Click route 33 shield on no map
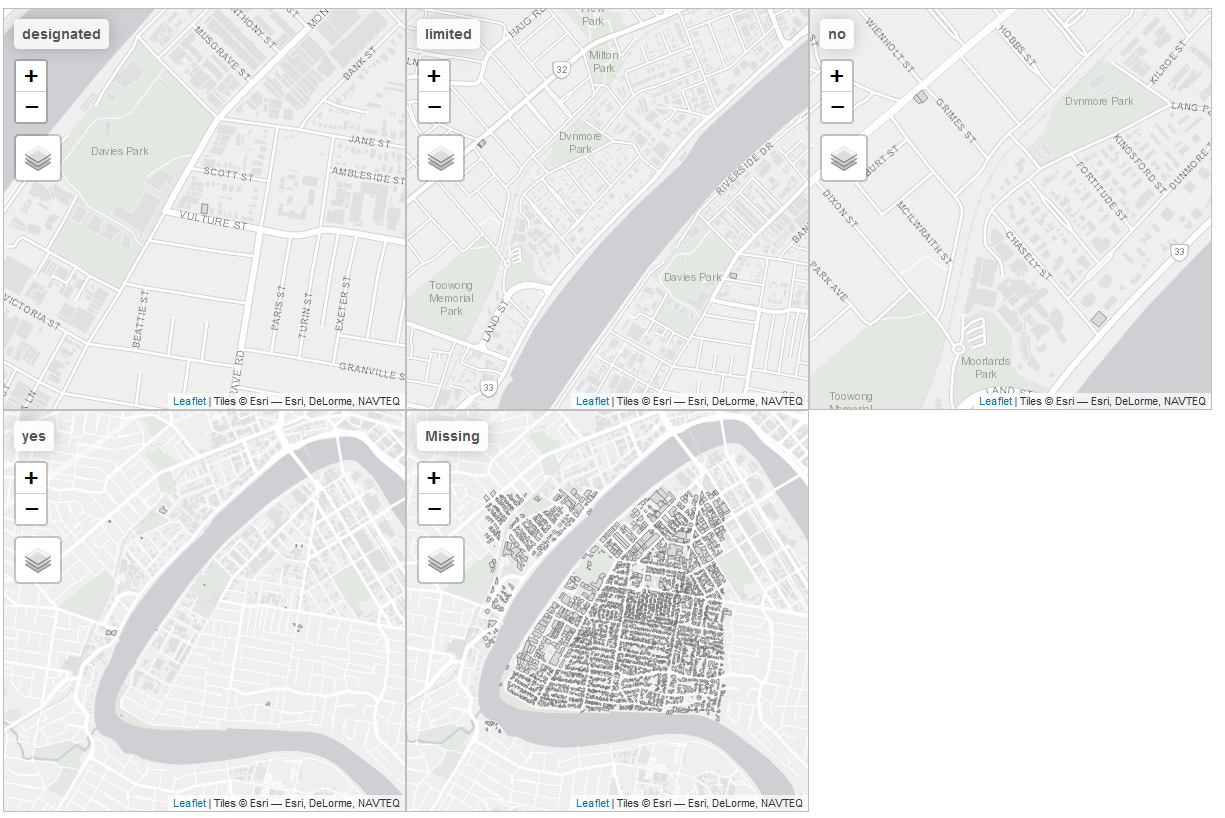Image resolution: width=1225 pixels, height=818 pixels. (1180, 251)
